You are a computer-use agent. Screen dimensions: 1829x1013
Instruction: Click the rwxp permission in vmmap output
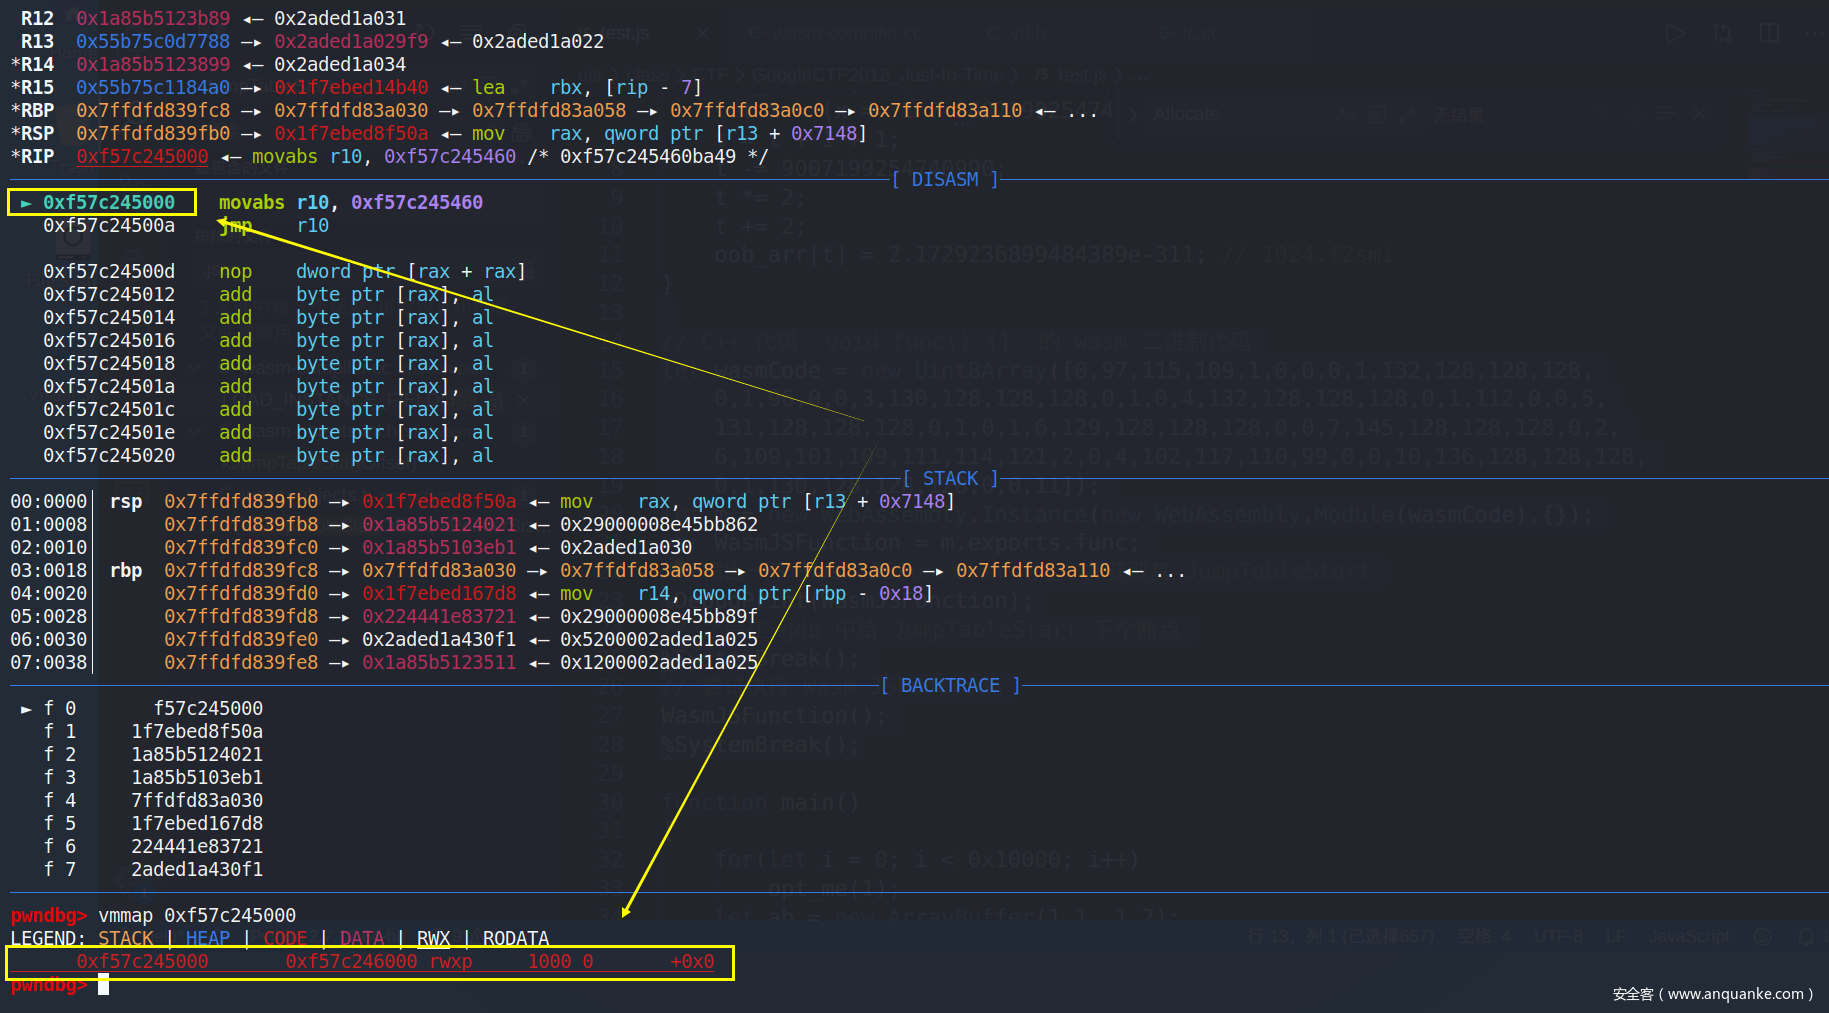click(450, 962)
